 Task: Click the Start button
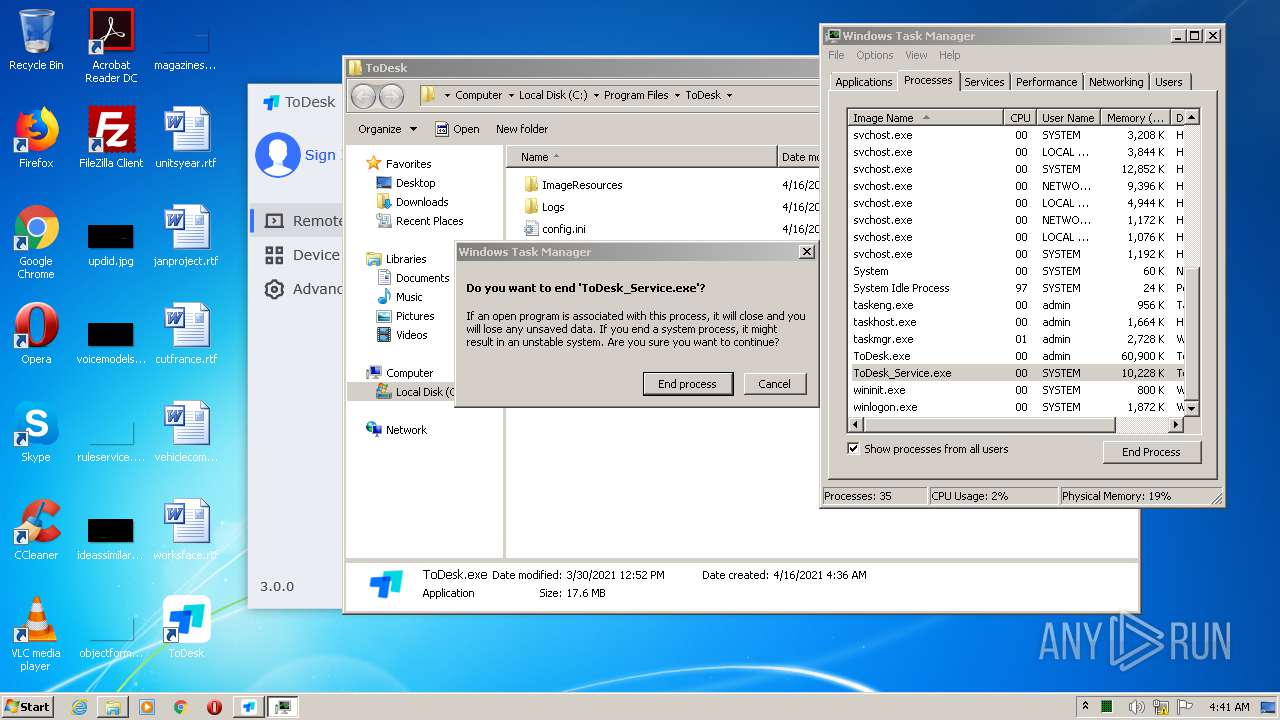tap(27, 706)
